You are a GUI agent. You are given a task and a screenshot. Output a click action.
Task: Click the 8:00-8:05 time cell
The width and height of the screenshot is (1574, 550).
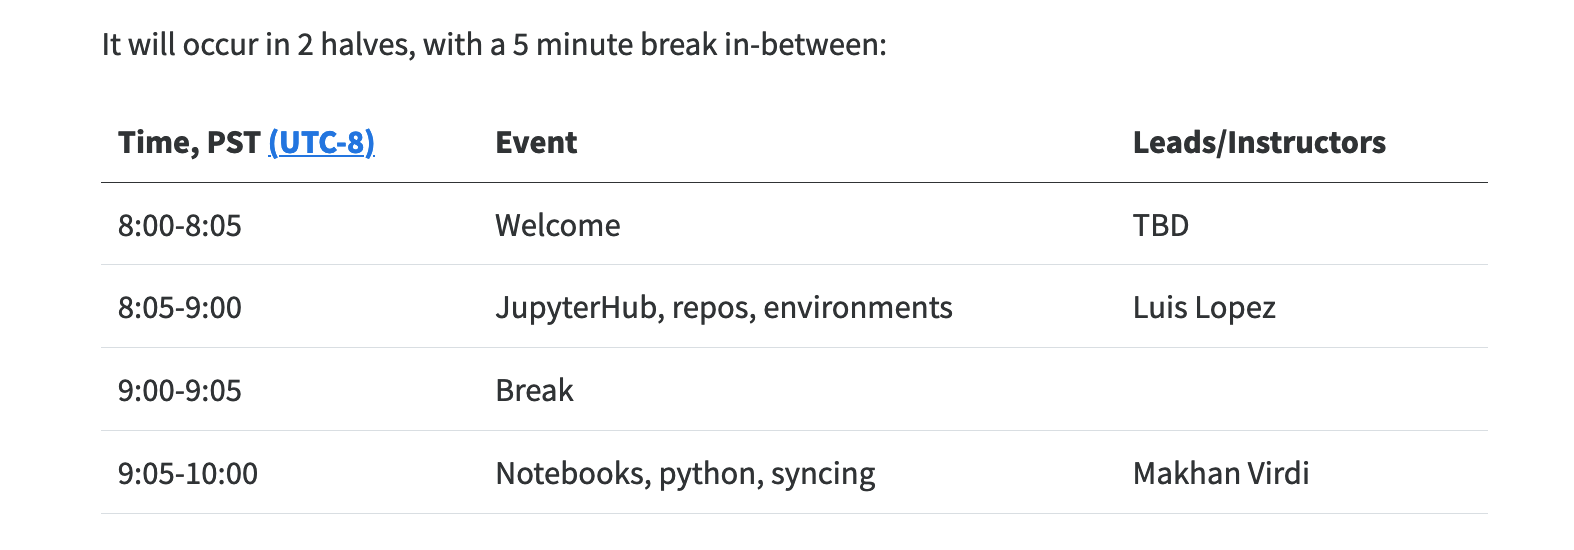coord(180,226)
